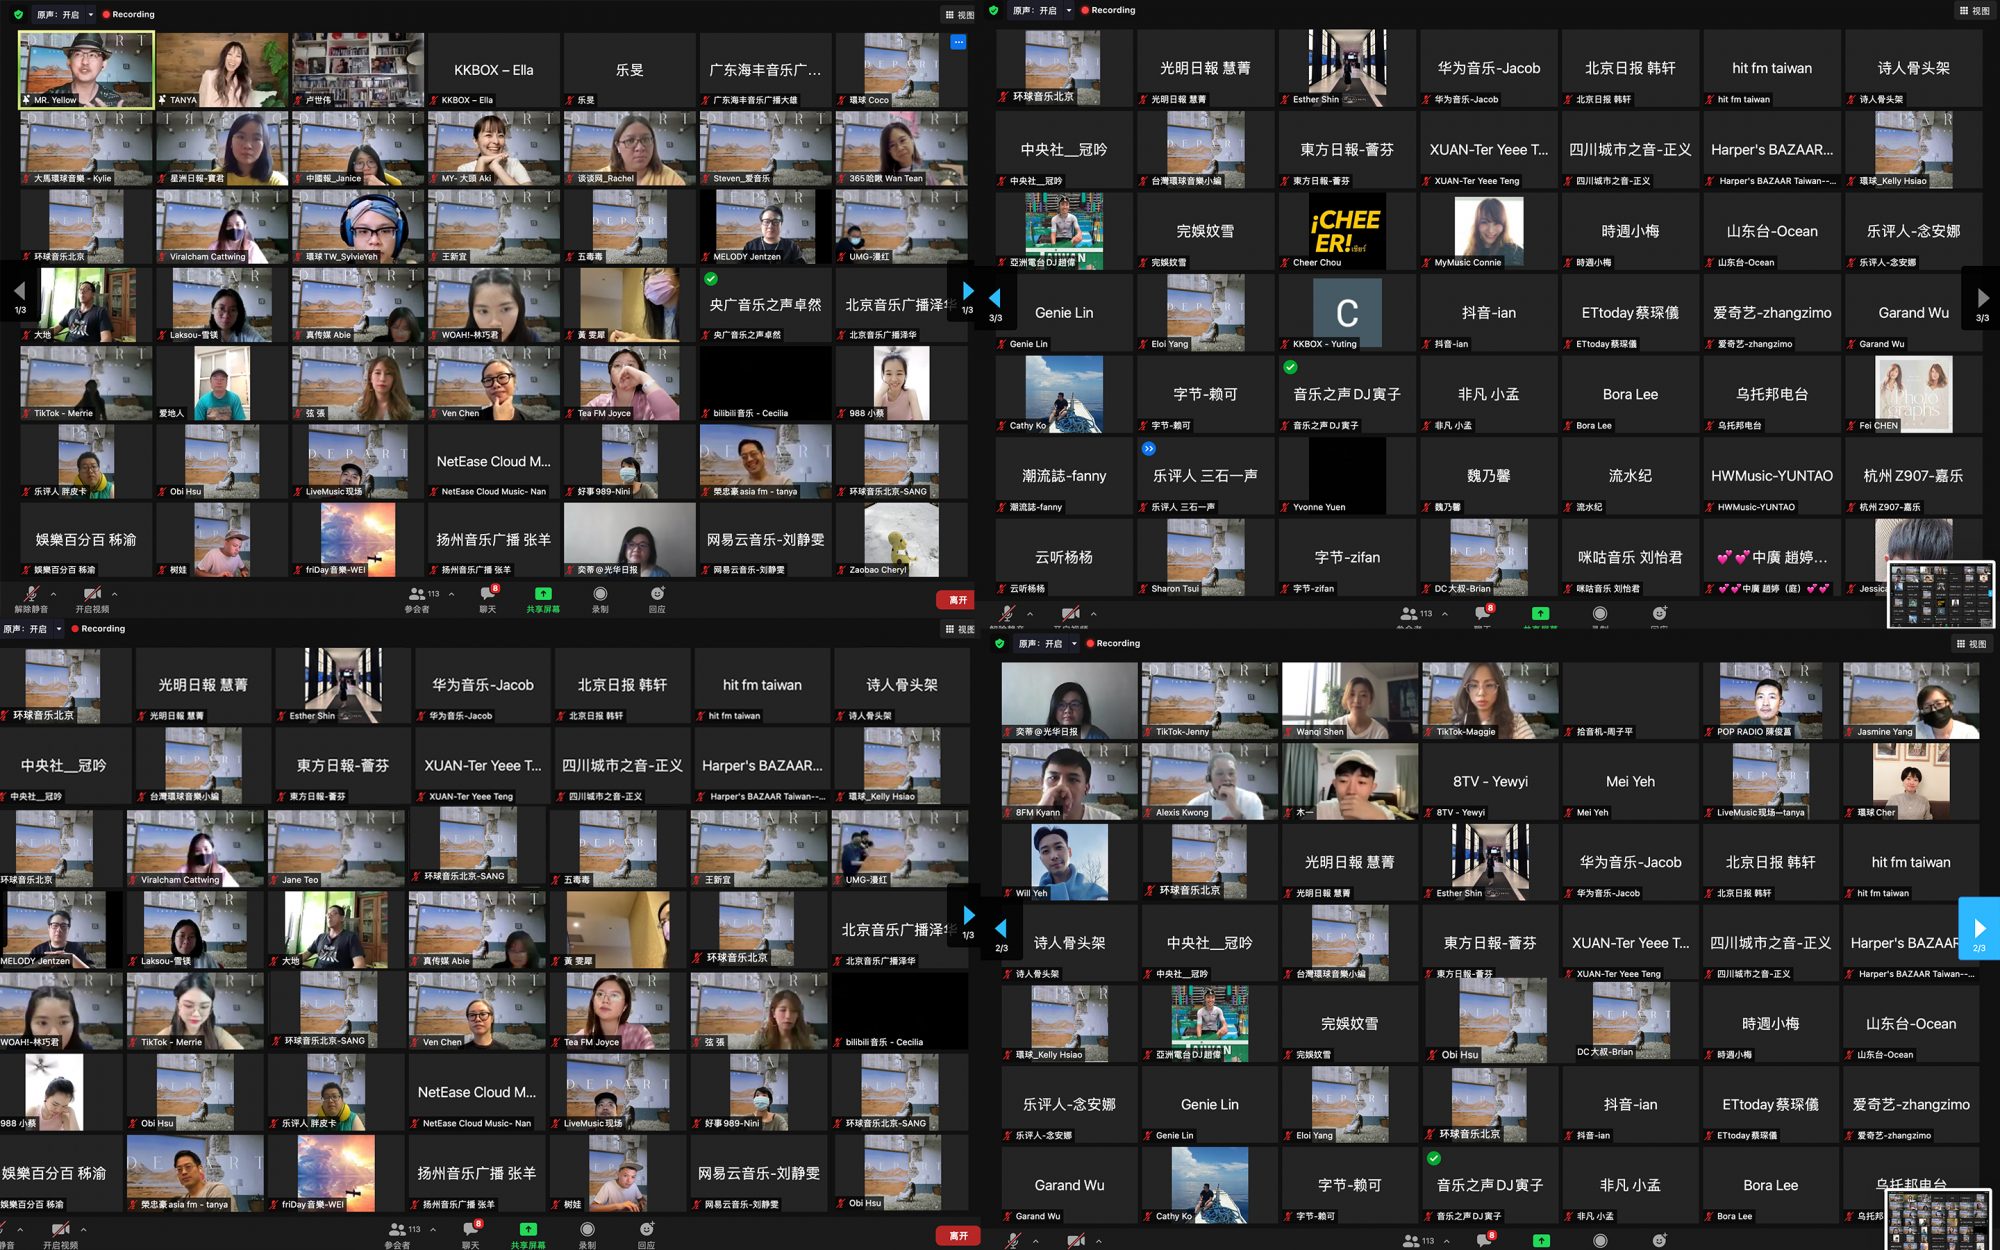Click blue more-options dots on 環球 Coco tile
The image size is (2000, 1250).
pos(958,42)
